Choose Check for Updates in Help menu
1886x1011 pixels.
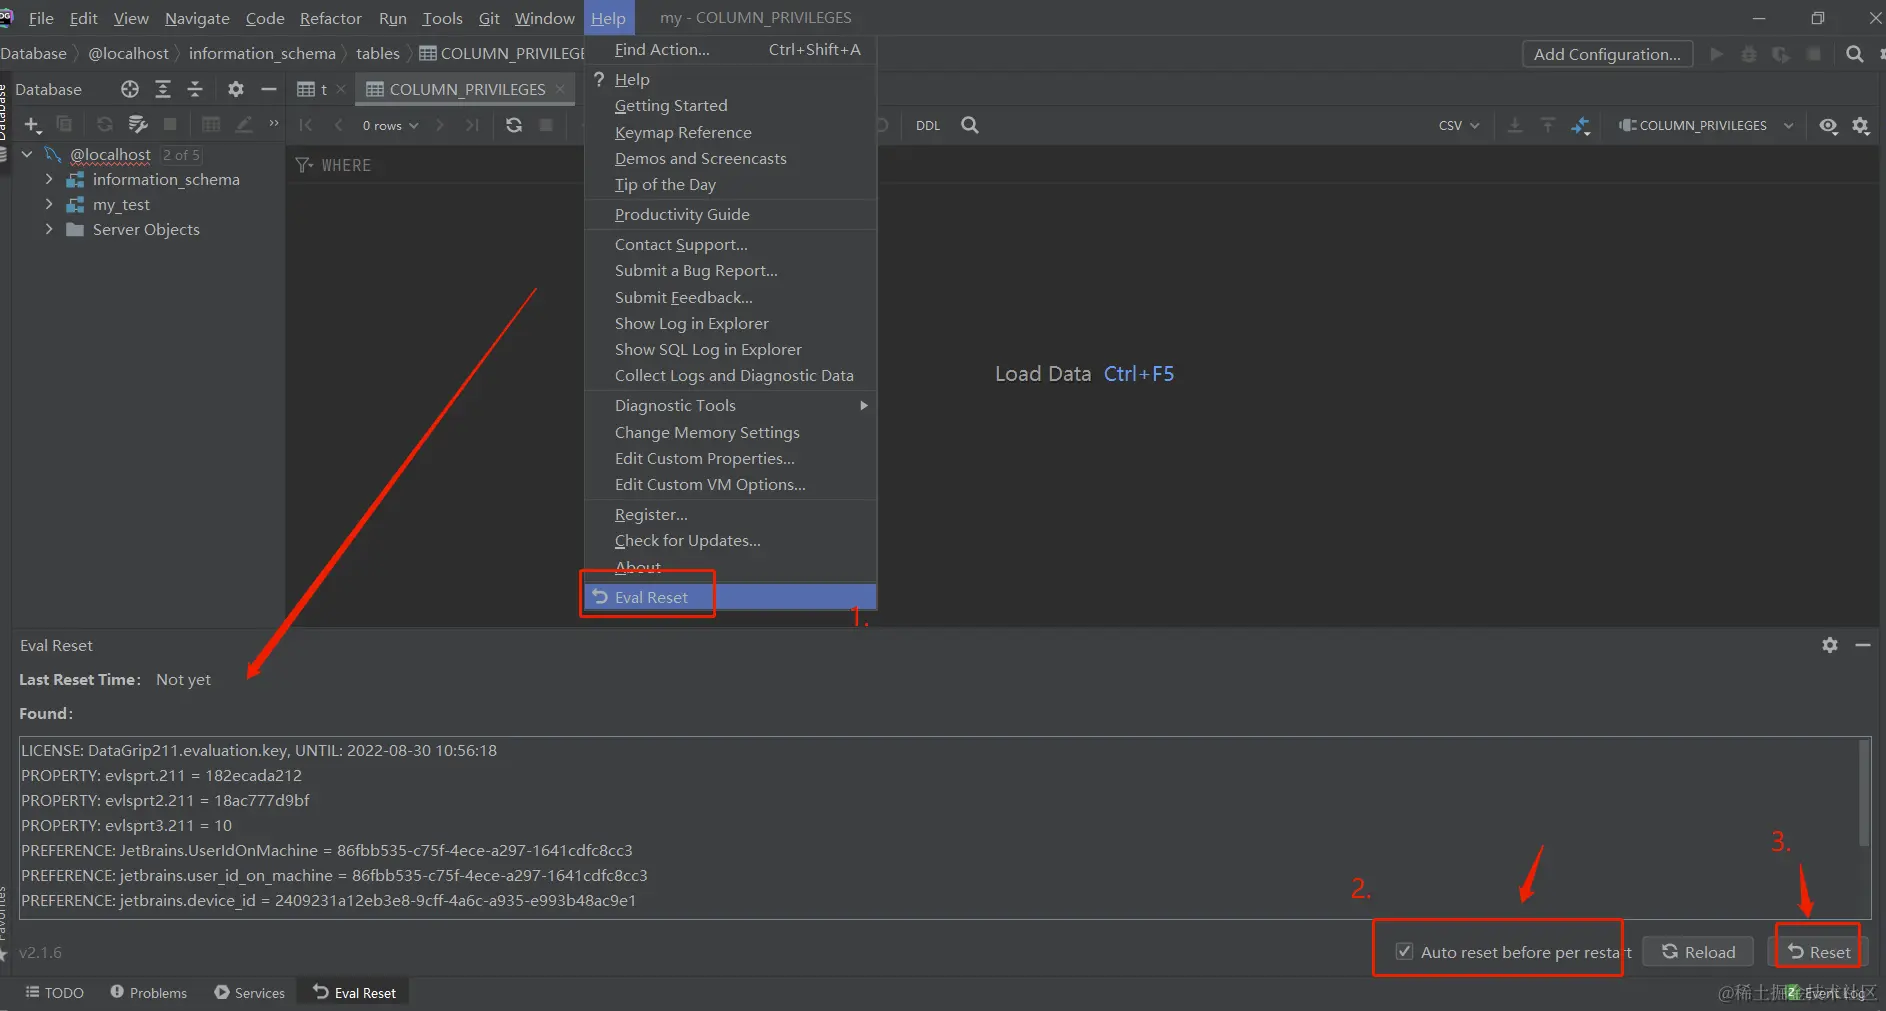tap(730, 540)
